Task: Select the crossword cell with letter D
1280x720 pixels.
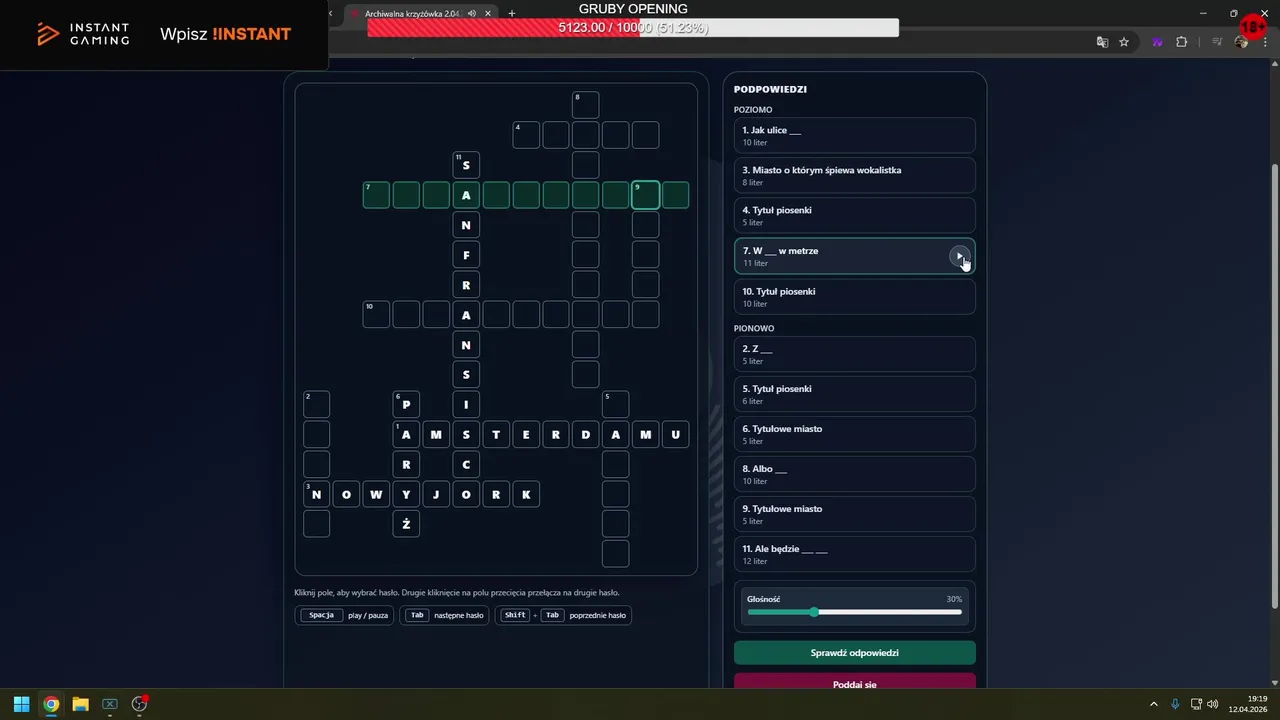Action: point(586,435)
